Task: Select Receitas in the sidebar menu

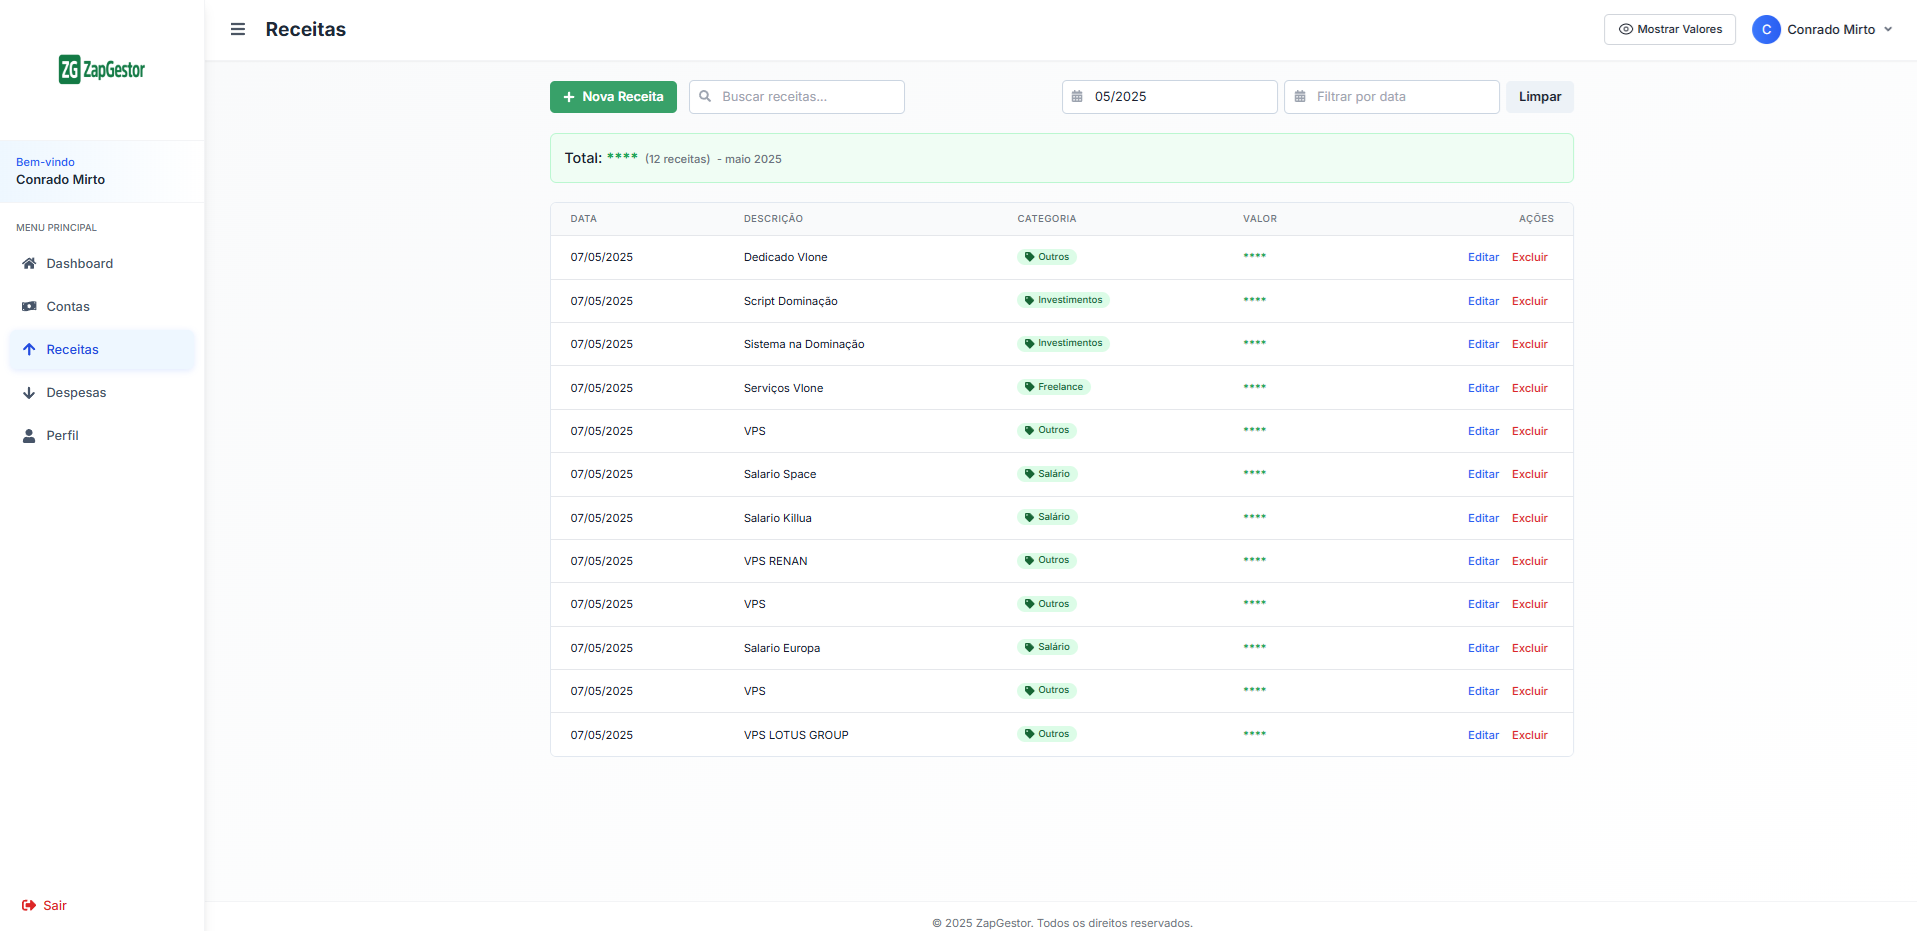Action: click(x=72, y=349)
